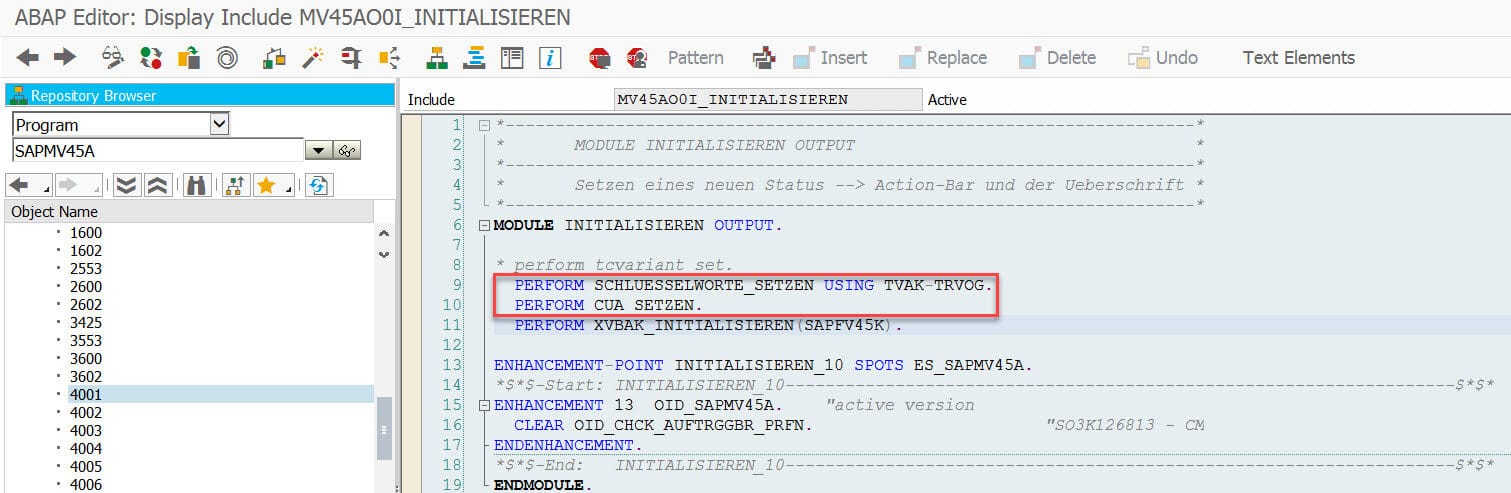Select screen 4001 in object list
Screen dimensions: 1511x493
(86, 395)
